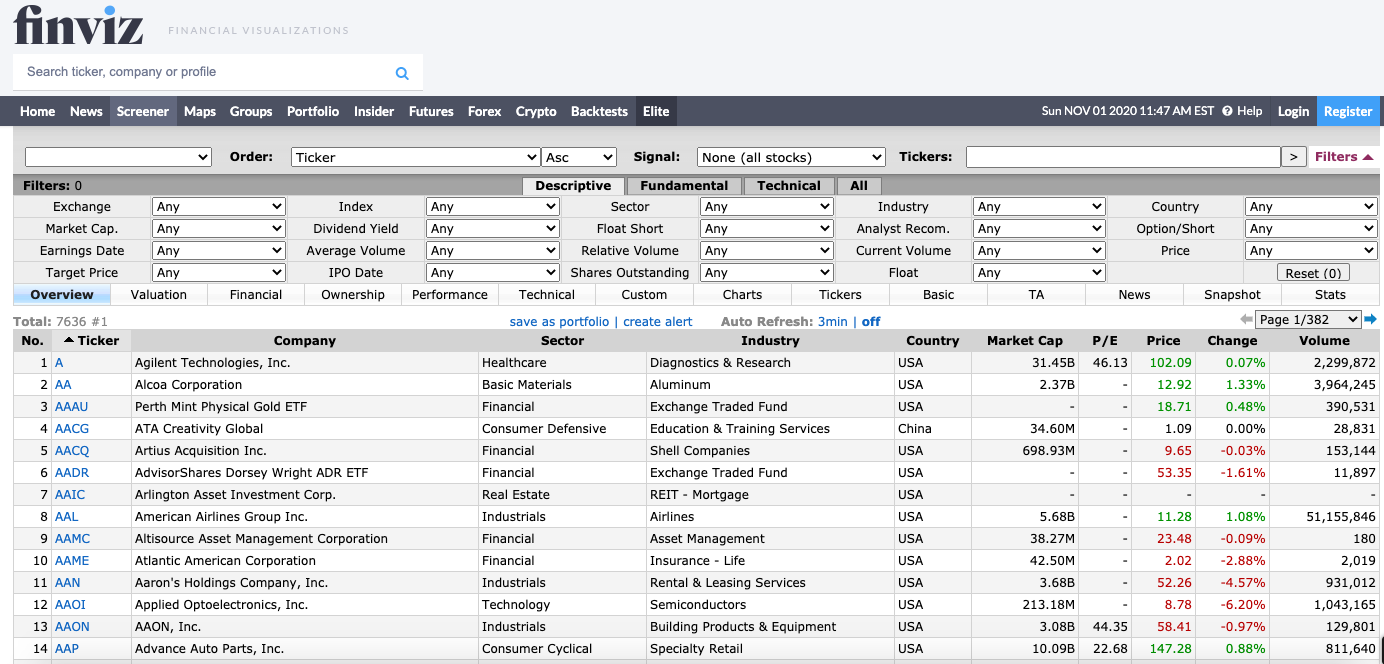Switch to the Fundamental filter tab
Image resolution: width=1384 pixels, height=664 pixels.
(x=684, y=186)
